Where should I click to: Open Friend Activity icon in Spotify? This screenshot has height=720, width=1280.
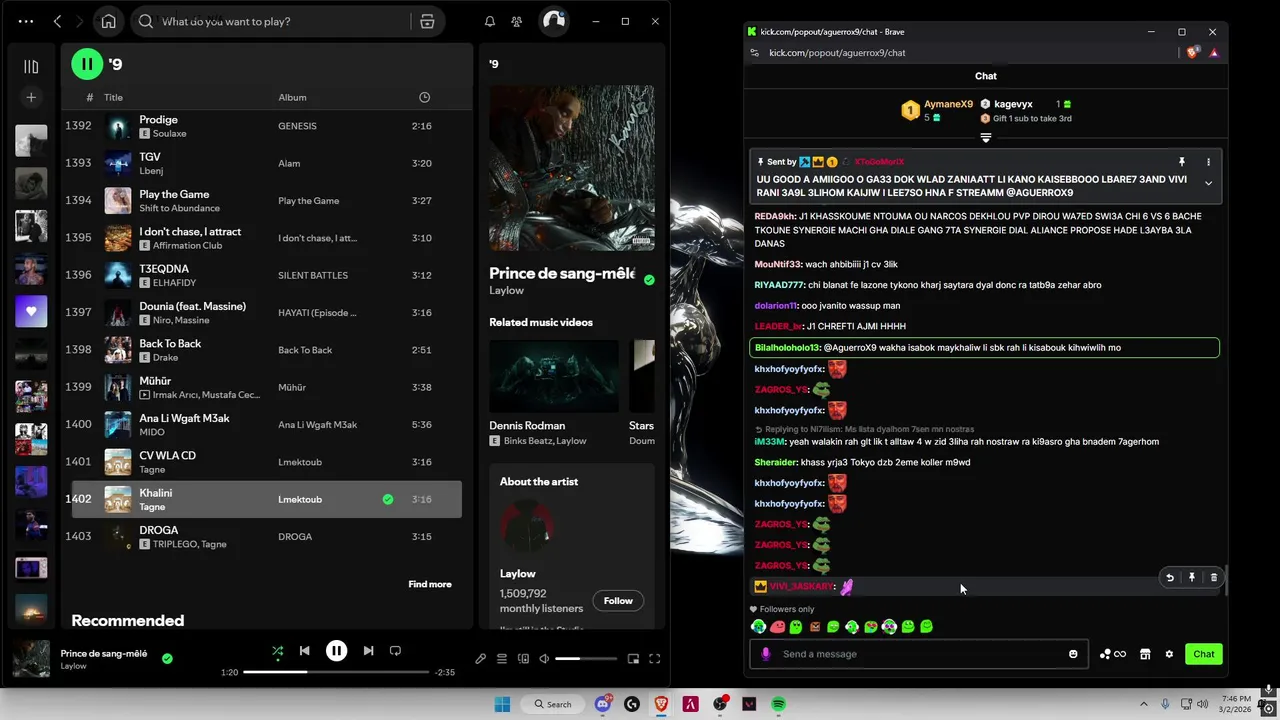517,21
